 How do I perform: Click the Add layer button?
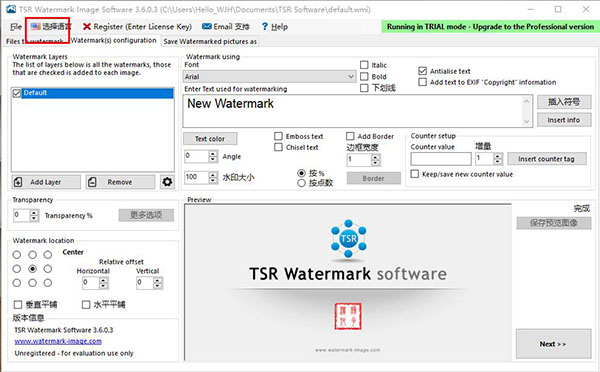46,182
